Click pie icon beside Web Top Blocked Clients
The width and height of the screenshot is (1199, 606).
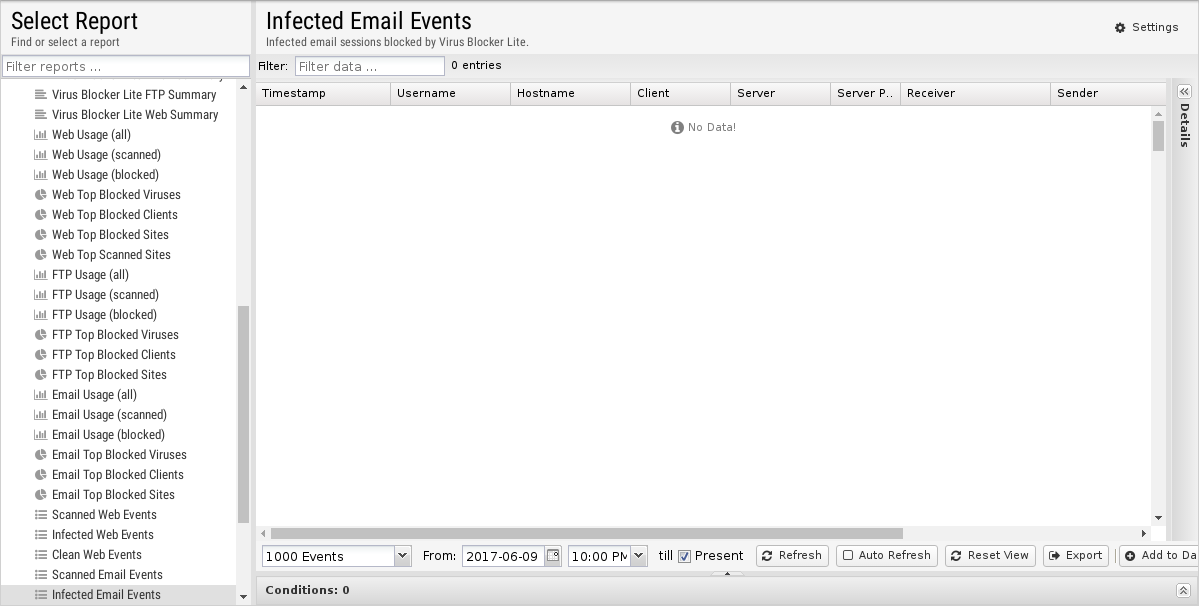(41, 215)
